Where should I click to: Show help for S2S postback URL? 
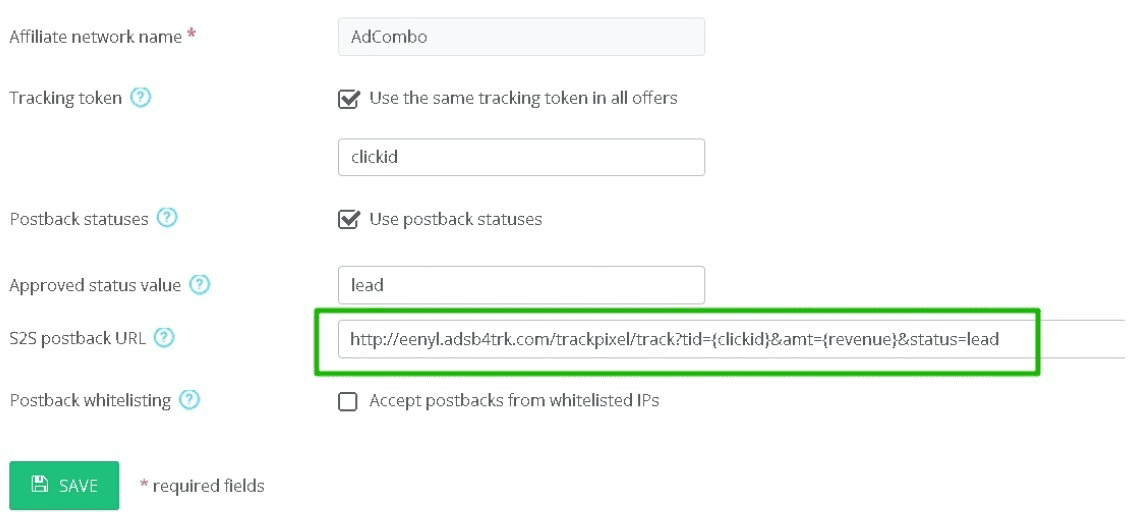point(165,337)
